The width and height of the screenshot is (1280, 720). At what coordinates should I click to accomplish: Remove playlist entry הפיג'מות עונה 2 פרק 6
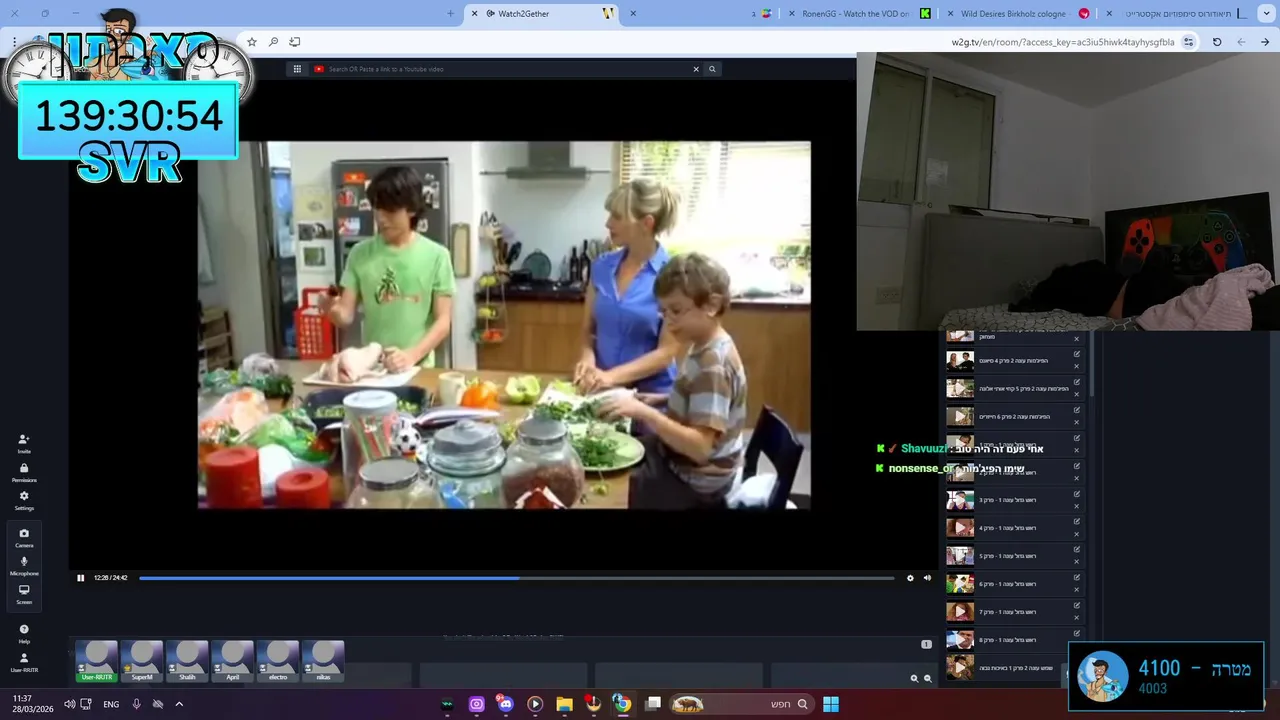click(1077, 422)
